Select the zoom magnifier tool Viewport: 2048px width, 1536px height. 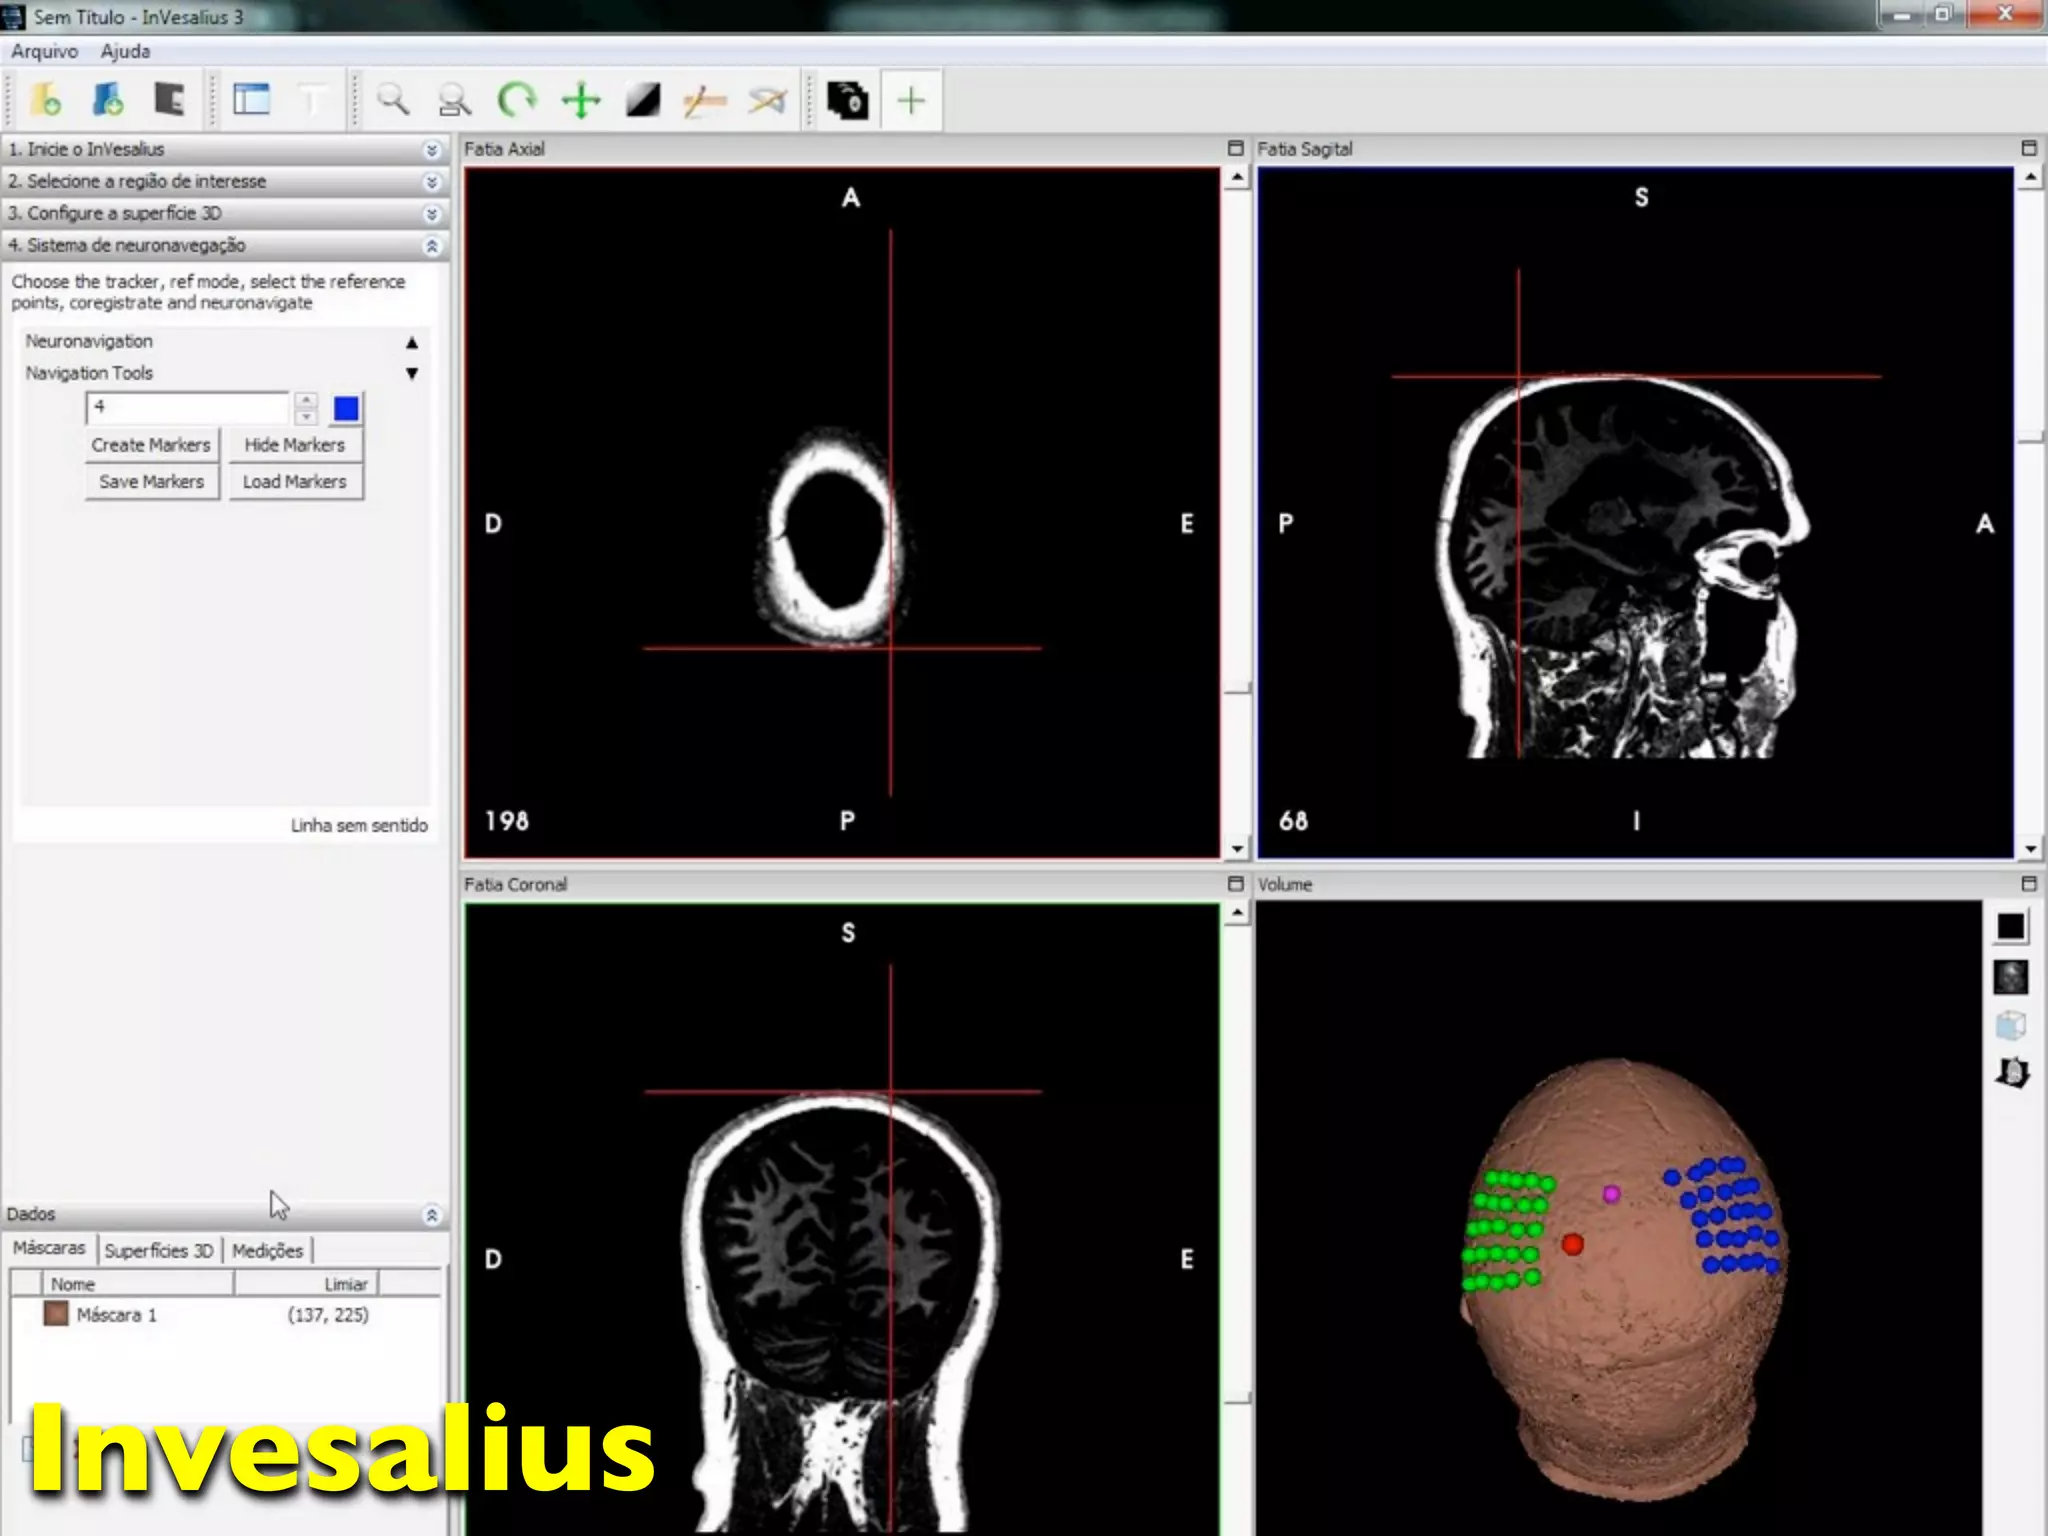pos(392,100)
